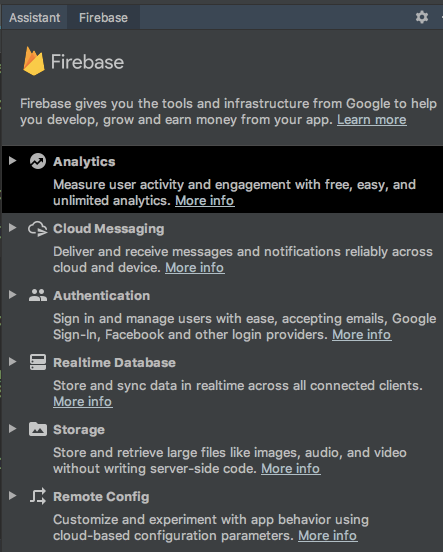Screen dimensions: 443x552
Task: Click the Storage folder image icon
Action: point(38,429)
